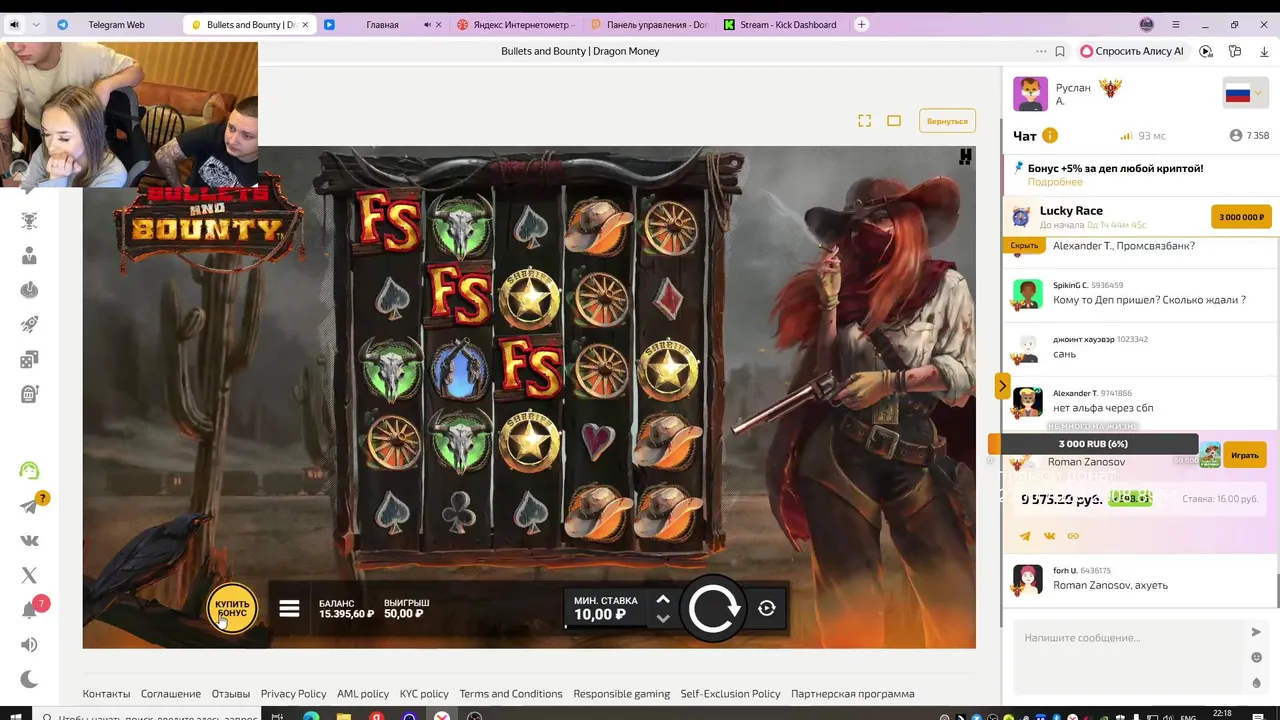Open Telegram channel from left sidebar
Viewport: 1280px width, 720px height.
point(29,506)
